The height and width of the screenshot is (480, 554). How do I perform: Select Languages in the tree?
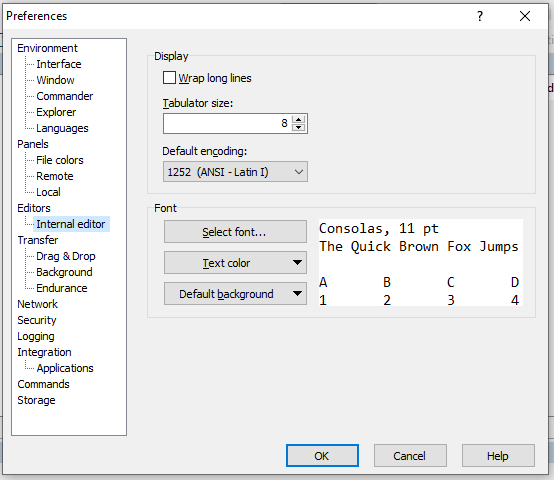tap(62, 128)
